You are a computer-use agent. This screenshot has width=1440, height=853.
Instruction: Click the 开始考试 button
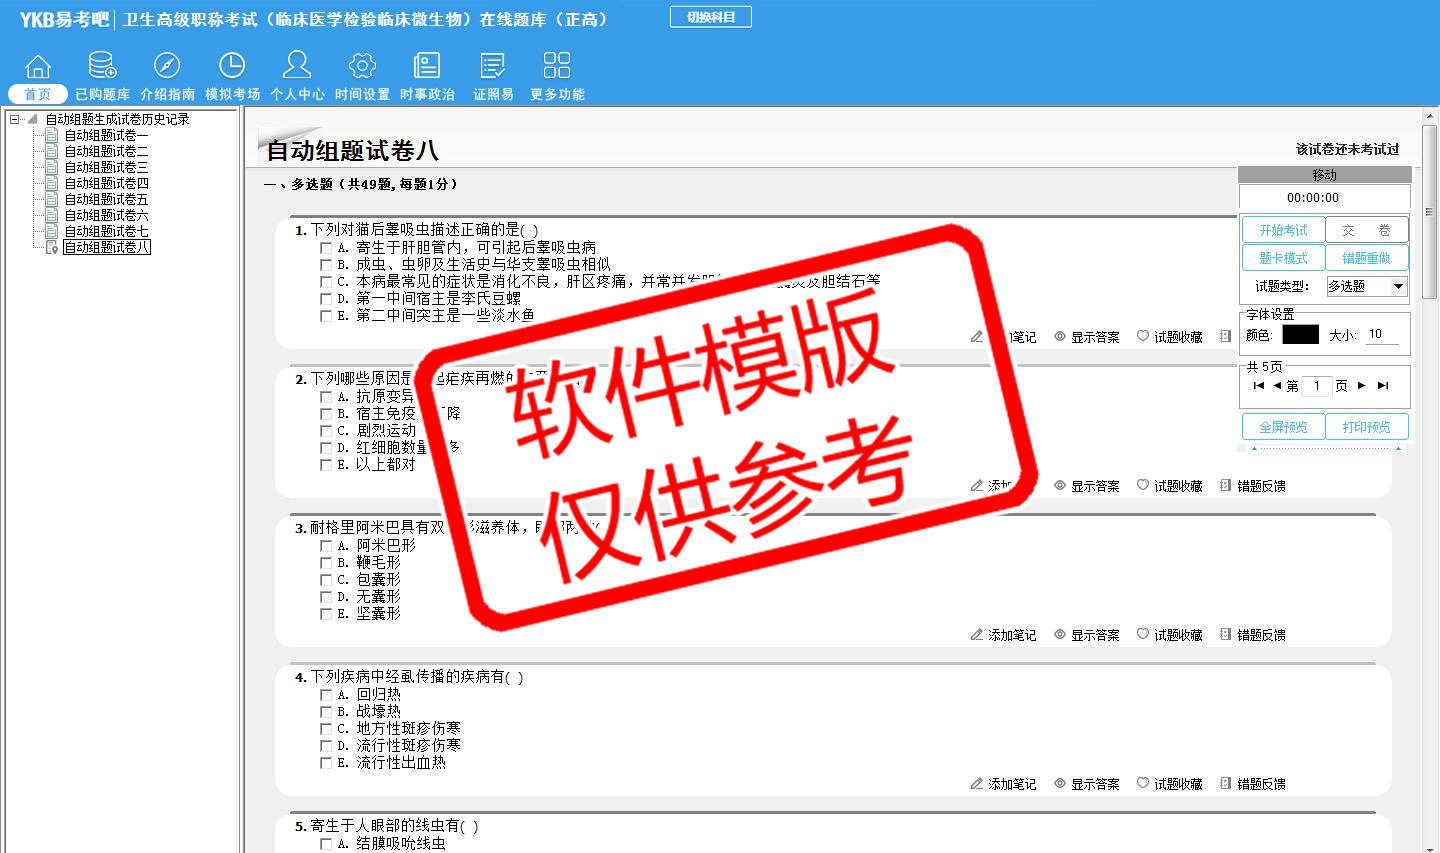[1283, 230]
